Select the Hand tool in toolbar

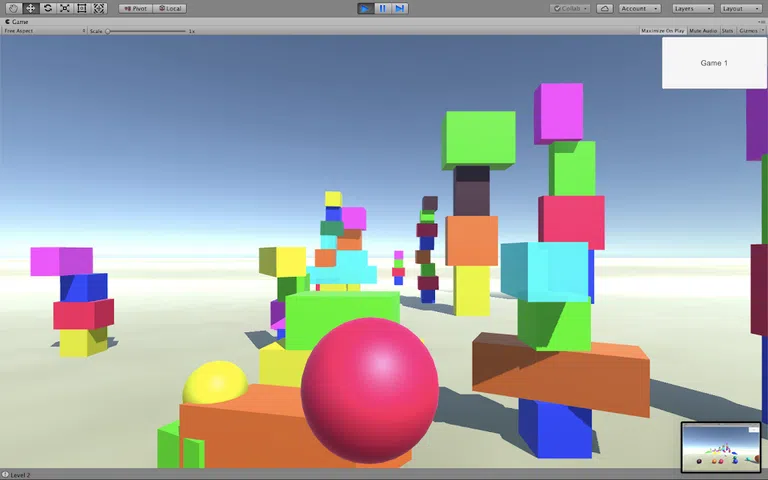(x=13, y=8)
